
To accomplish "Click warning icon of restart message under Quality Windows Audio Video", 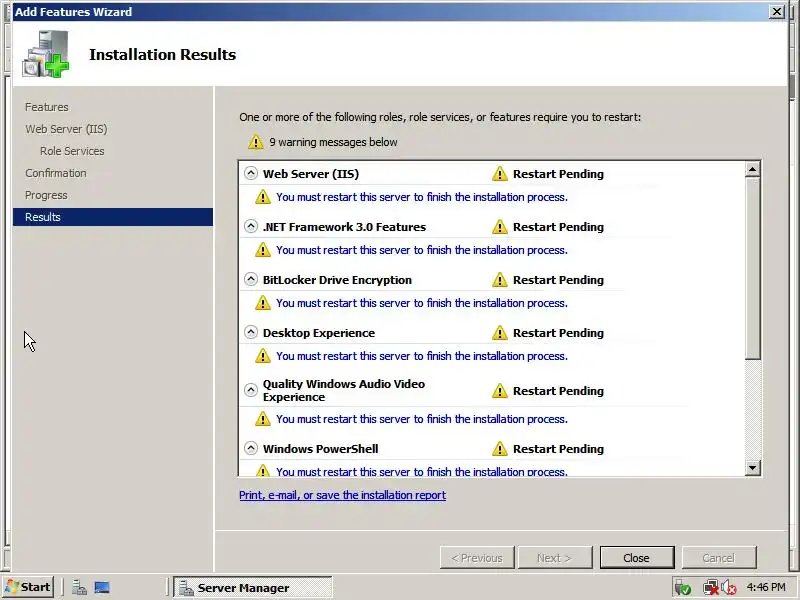I will click(x=263, y=419).
